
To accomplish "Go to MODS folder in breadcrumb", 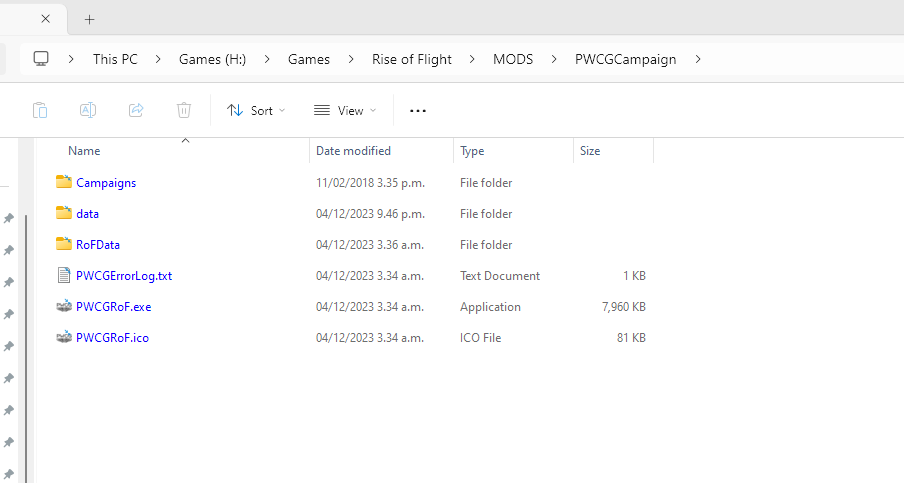I will click(x=513, y=59).
